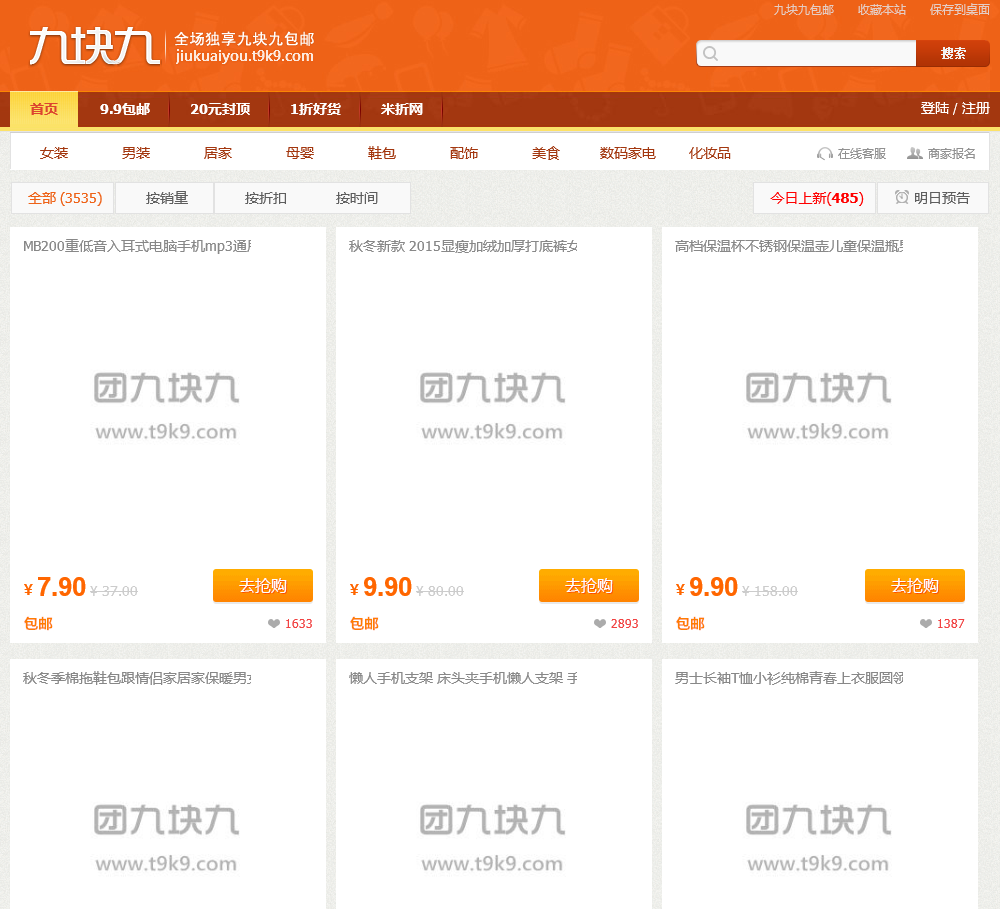Click the 保温杯 product thumbnail
Viewport: 1000px width, 909px height.
(x=818, y=406)
